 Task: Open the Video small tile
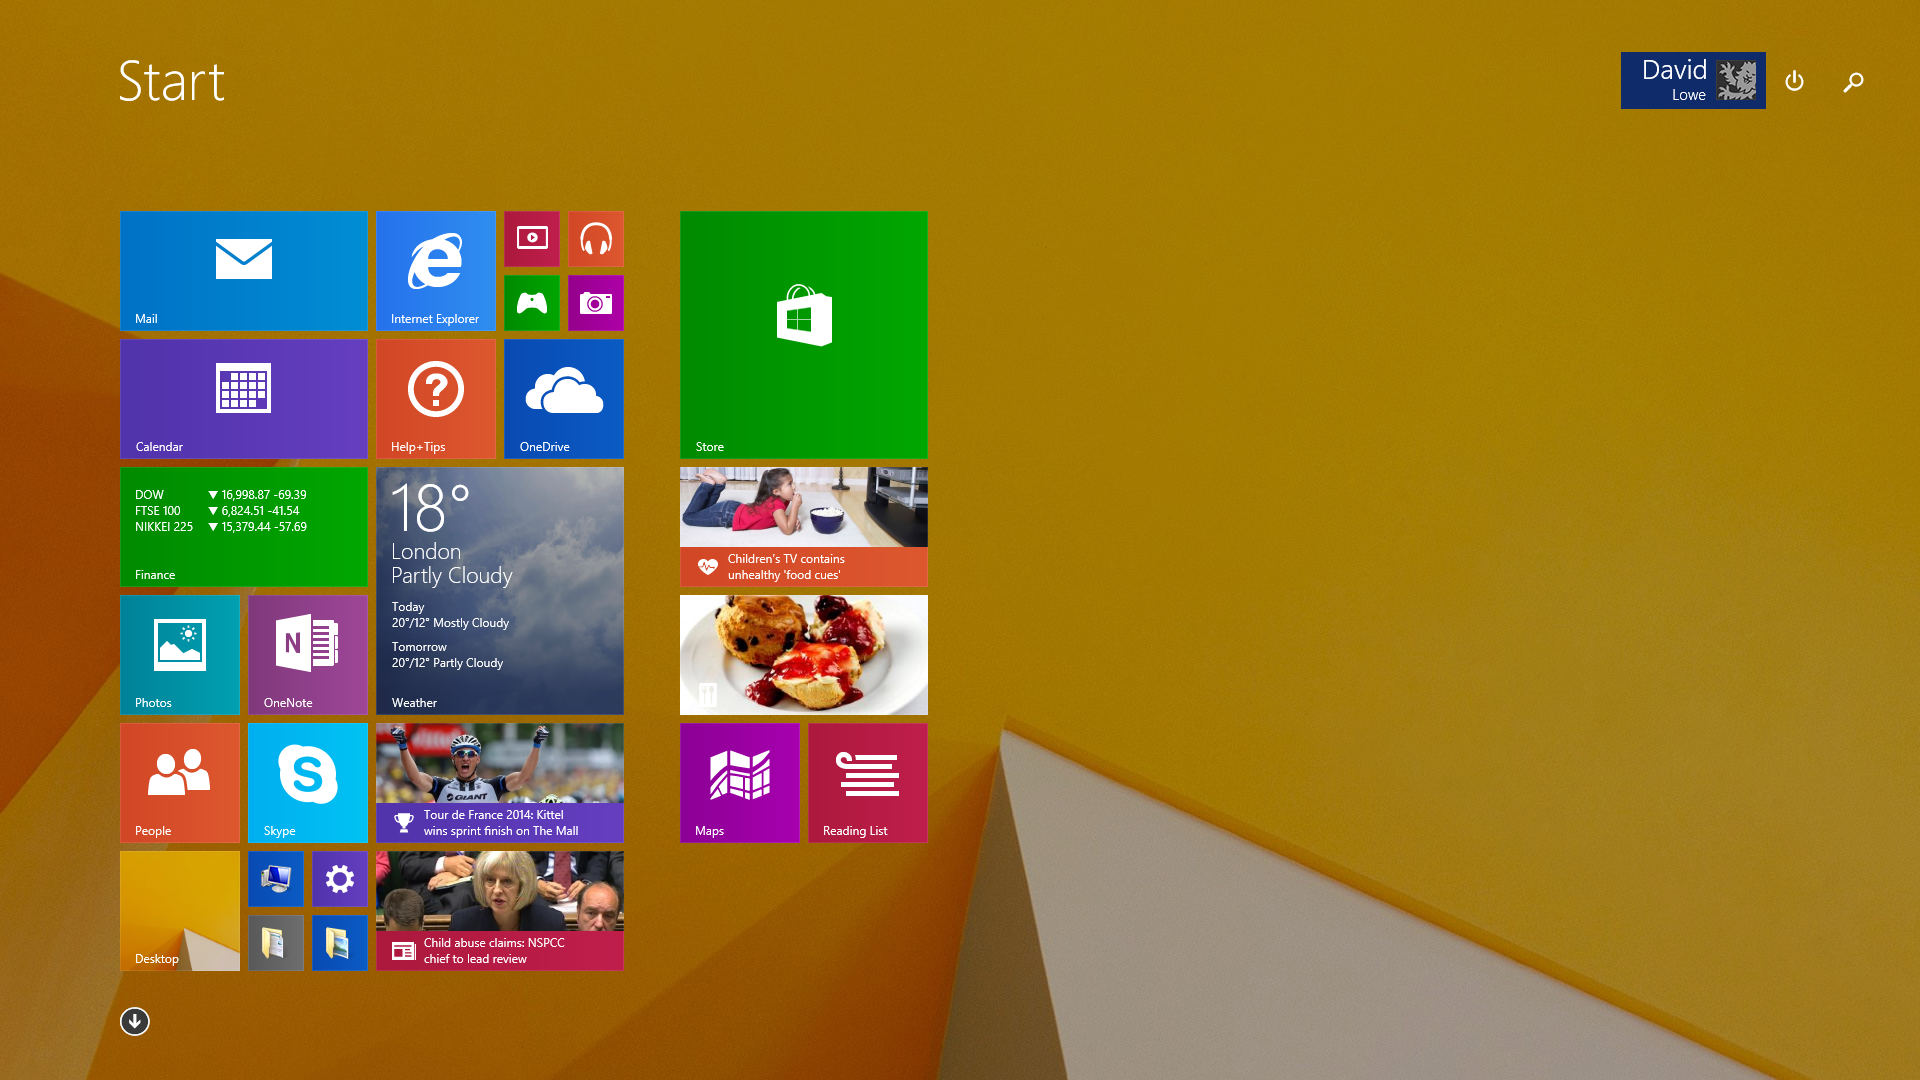[x=531, y=239]
